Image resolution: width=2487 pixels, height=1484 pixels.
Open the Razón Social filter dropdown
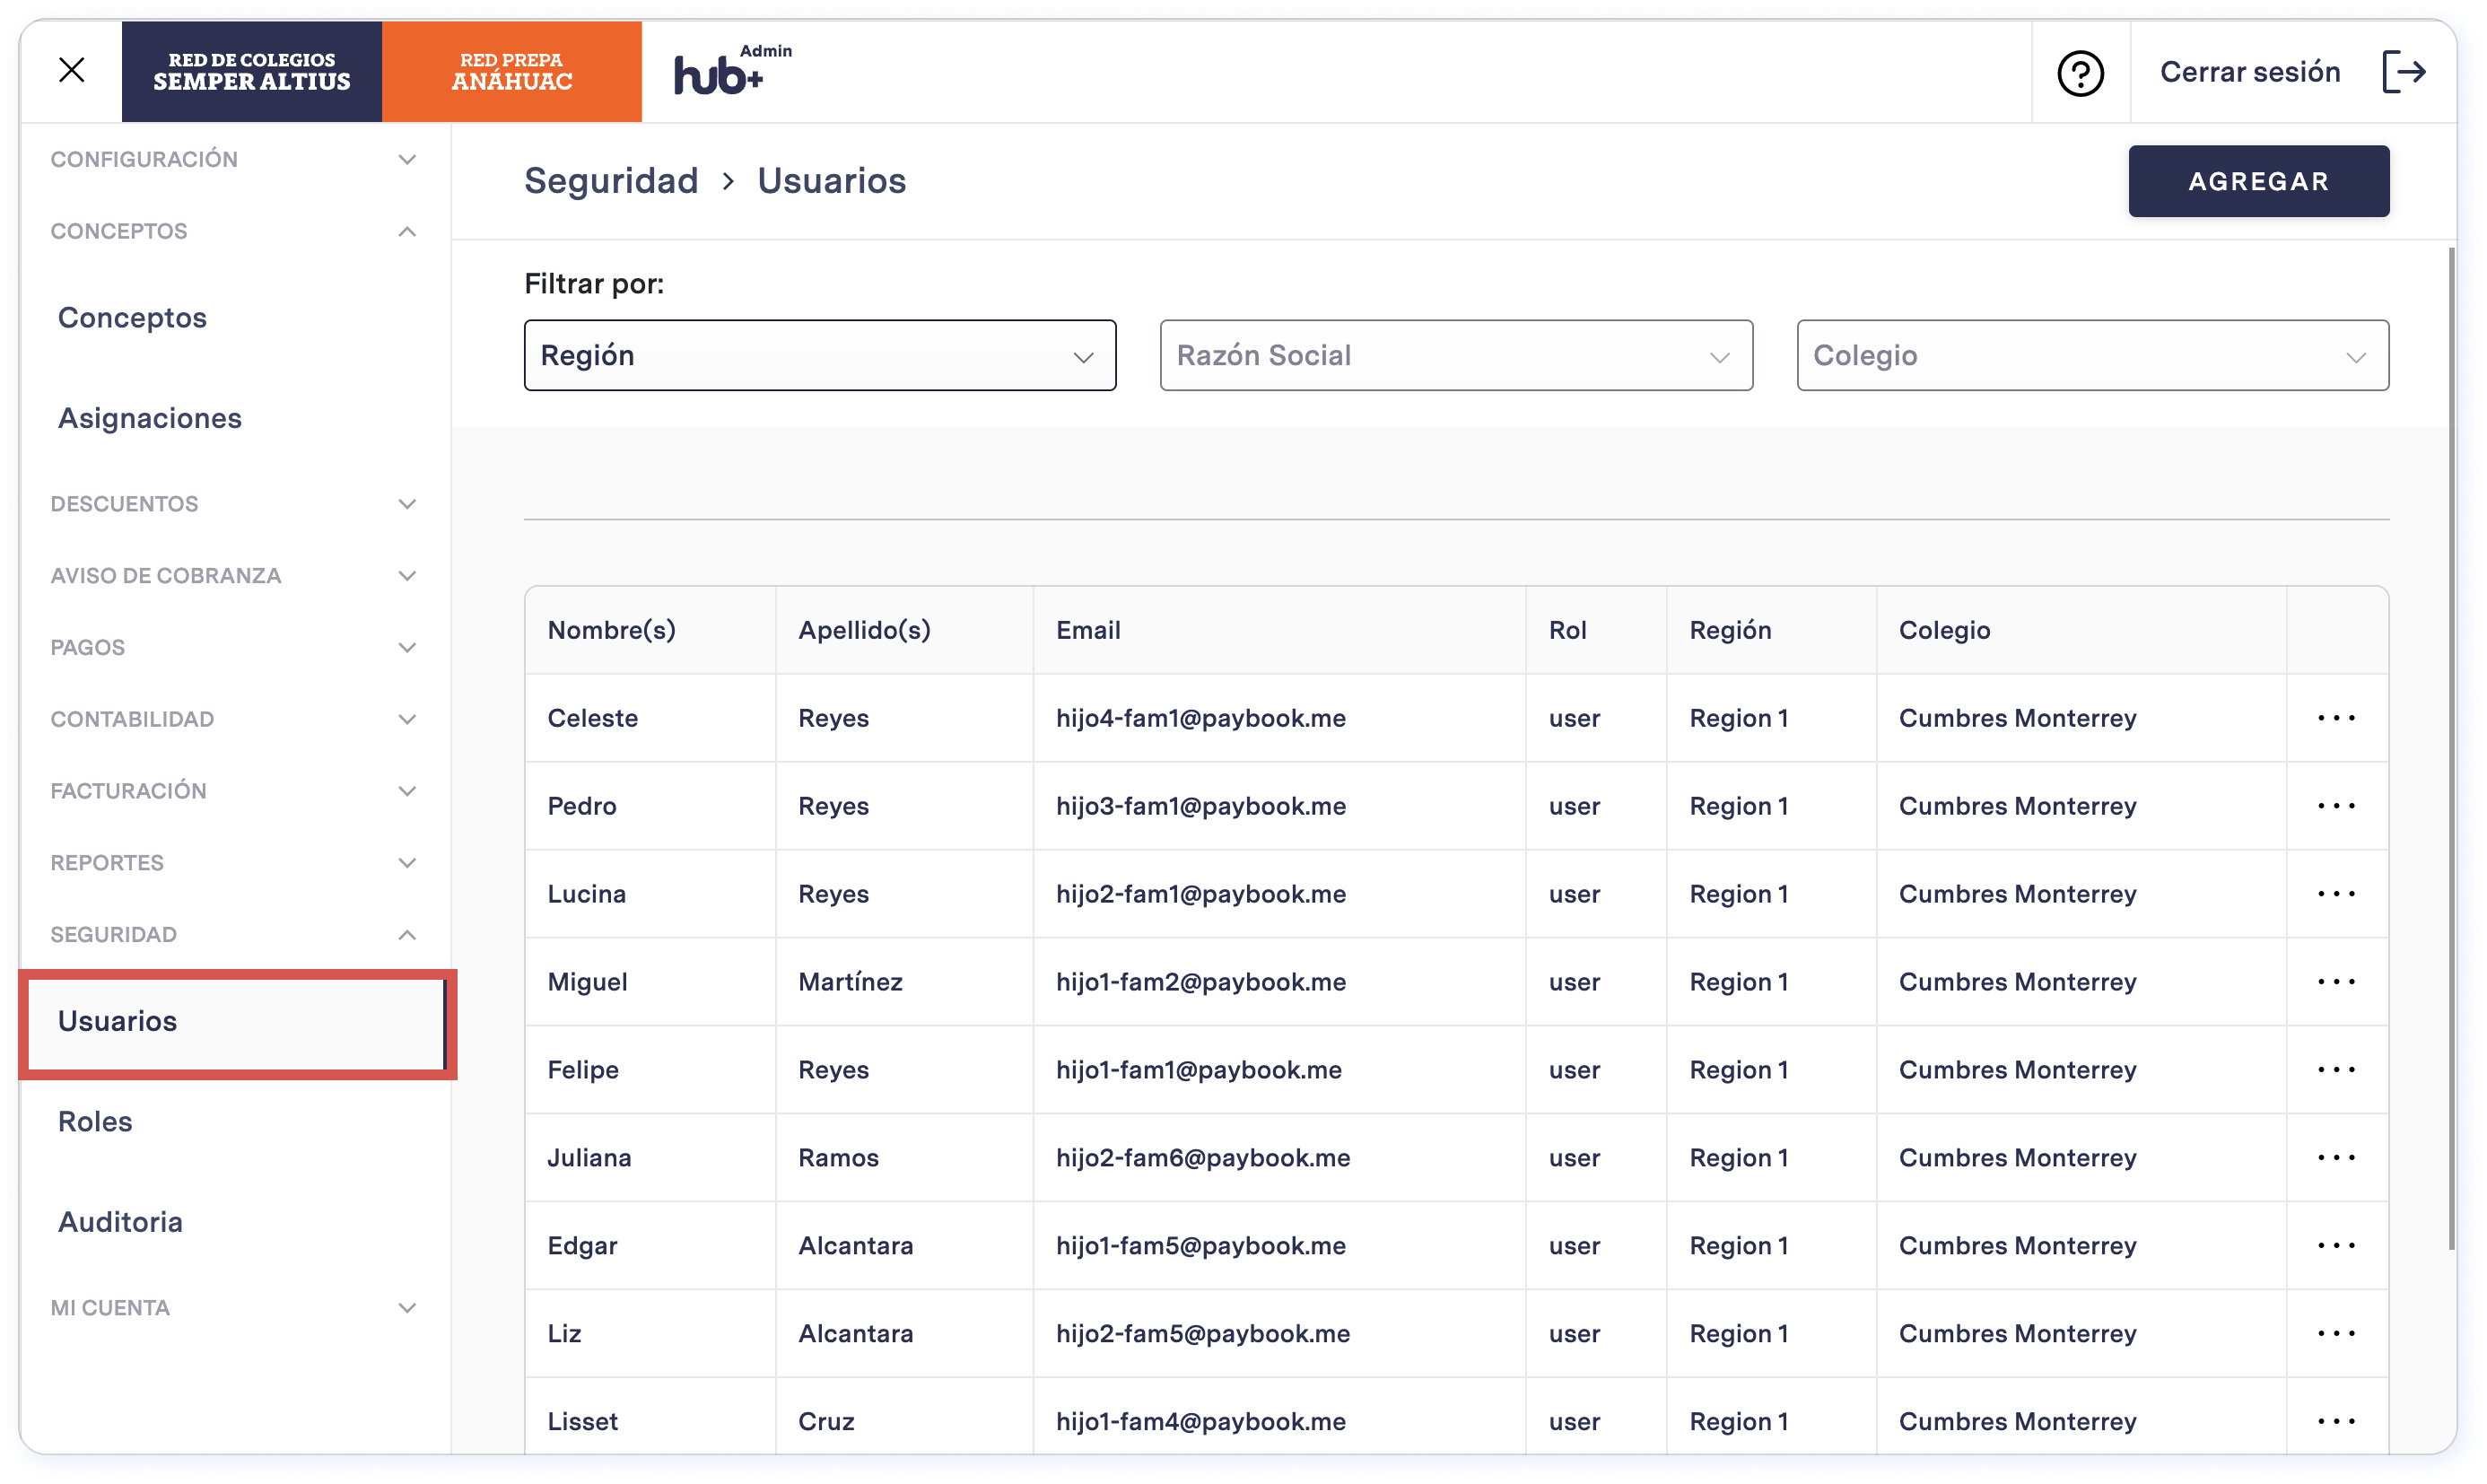tap(1456, 356)
